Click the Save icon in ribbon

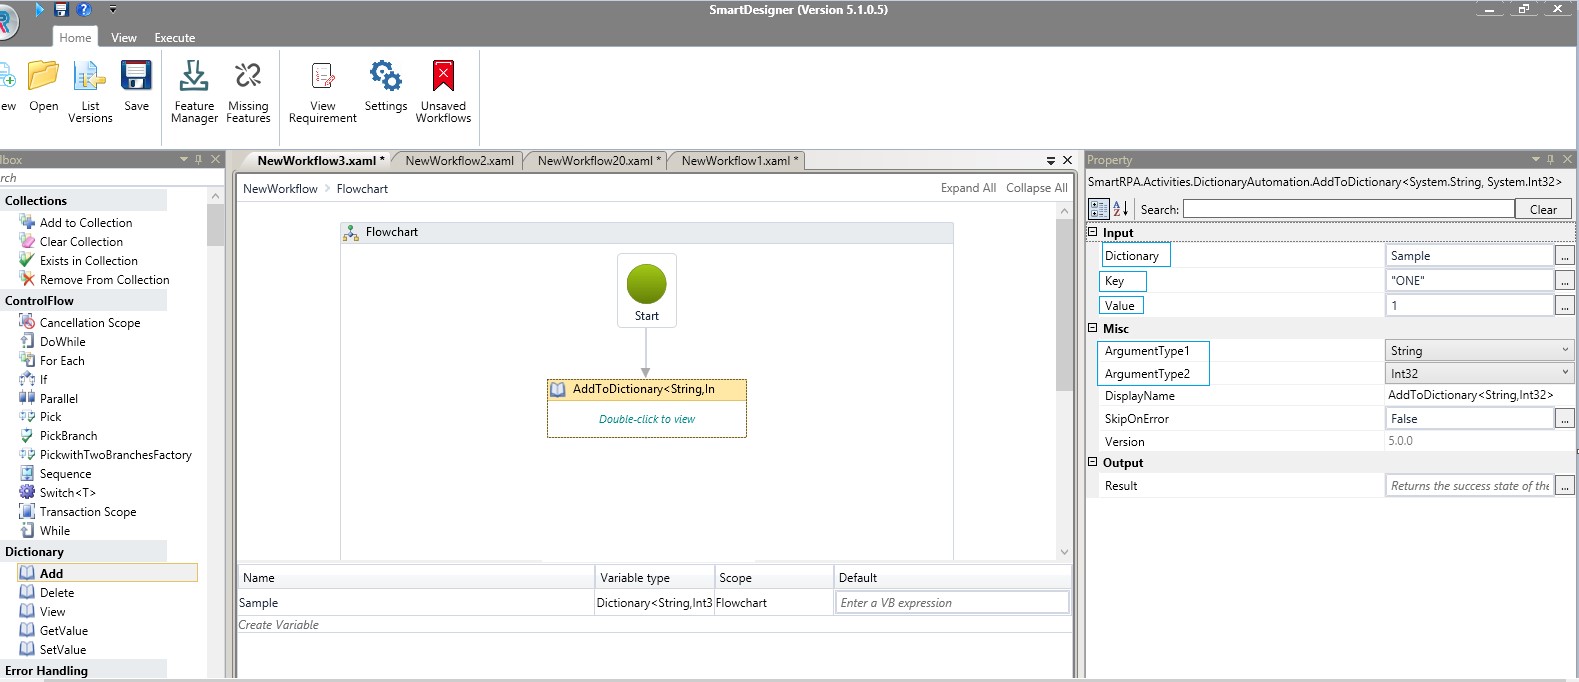point(136,77)
